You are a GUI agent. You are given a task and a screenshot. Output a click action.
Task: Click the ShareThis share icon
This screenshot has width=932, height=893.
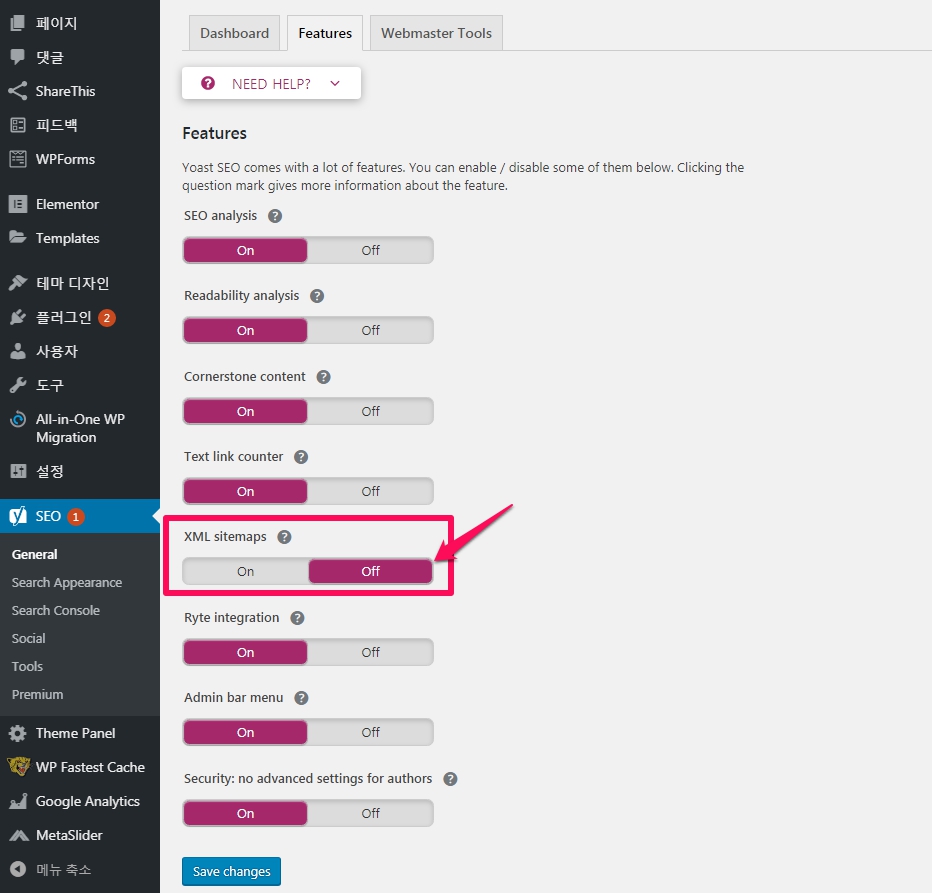tap(18, 91)
